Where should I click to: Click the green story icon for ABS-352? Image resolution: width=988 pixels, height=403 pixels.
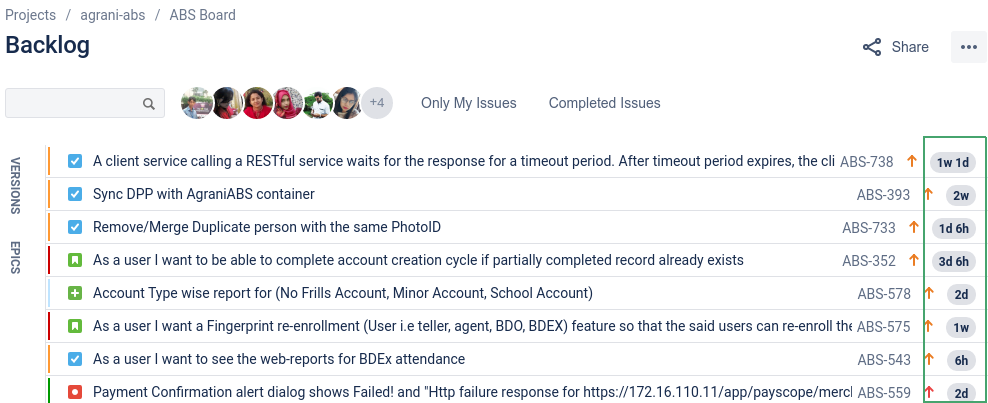[75, 260]
